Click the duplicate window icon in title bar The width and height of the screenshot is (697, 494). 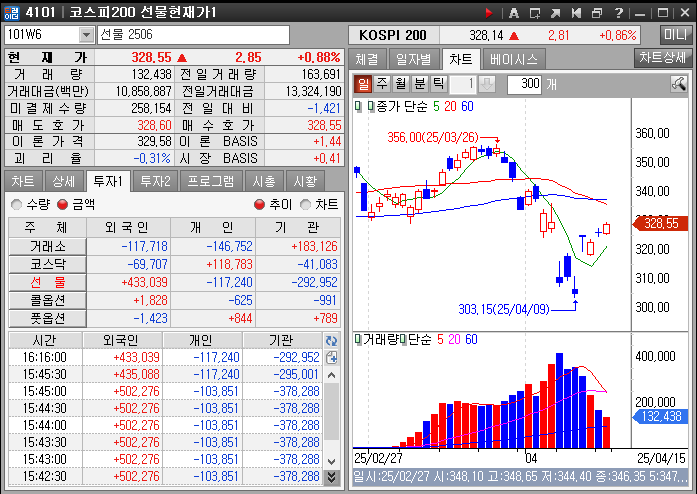(597, 12)
